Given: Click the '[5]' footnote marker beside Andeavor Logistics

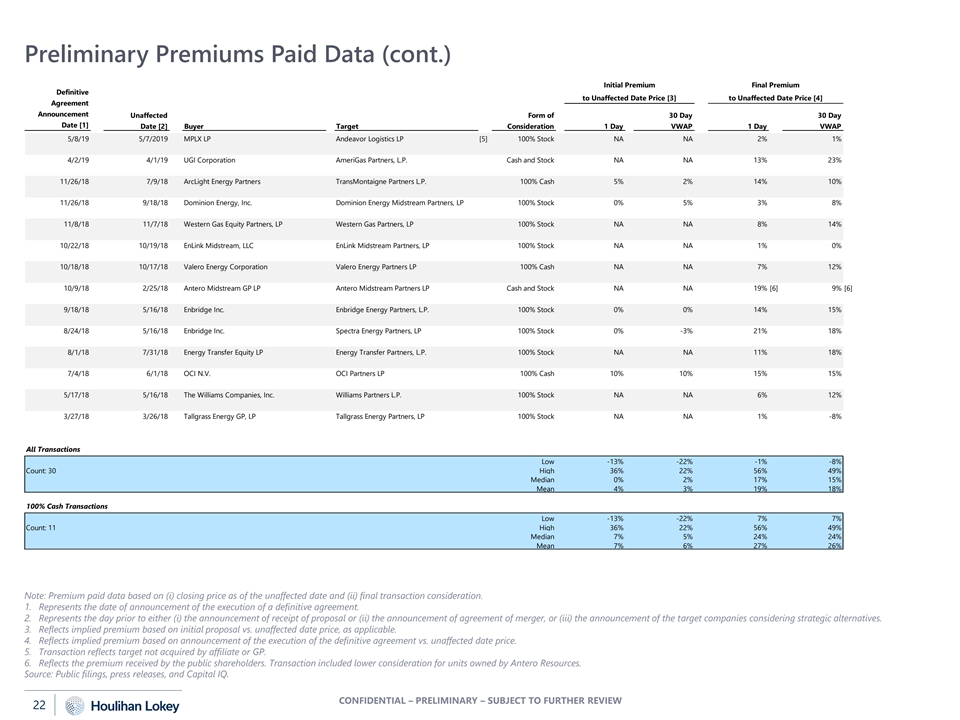Looking at the screenshot, I should (x=483, y=139).
